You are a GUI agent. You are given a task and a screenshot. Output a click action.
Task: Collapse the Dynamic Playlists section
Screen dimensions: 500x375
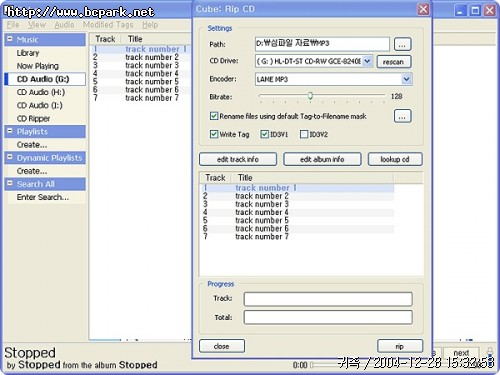tap(10, 157)
